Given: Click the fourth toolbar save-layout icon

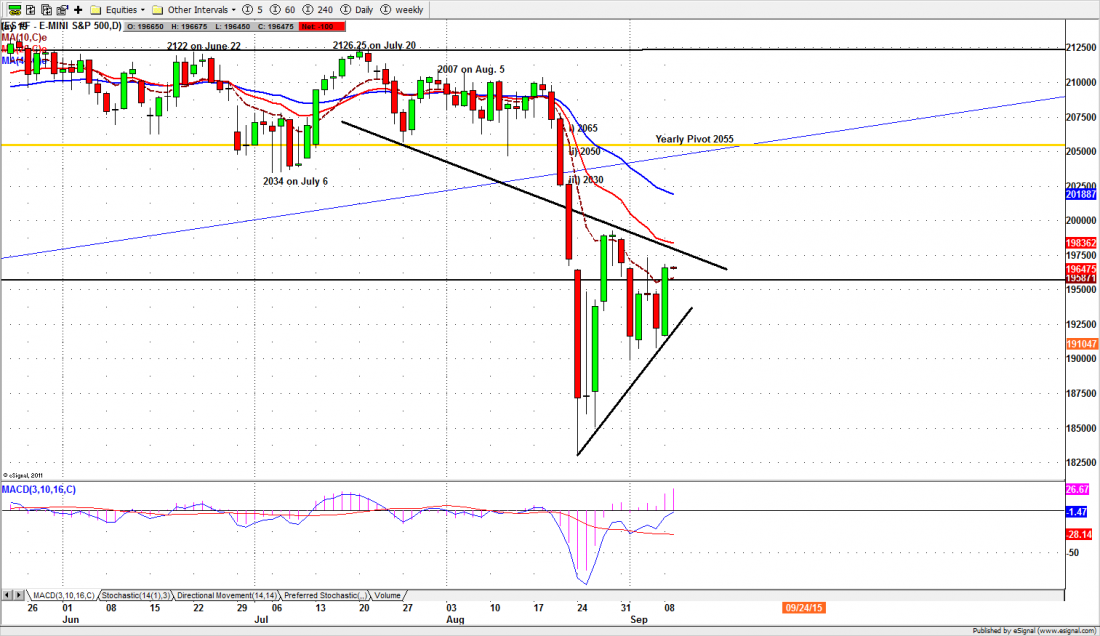Looking at the screenshot, I should 60,9.
